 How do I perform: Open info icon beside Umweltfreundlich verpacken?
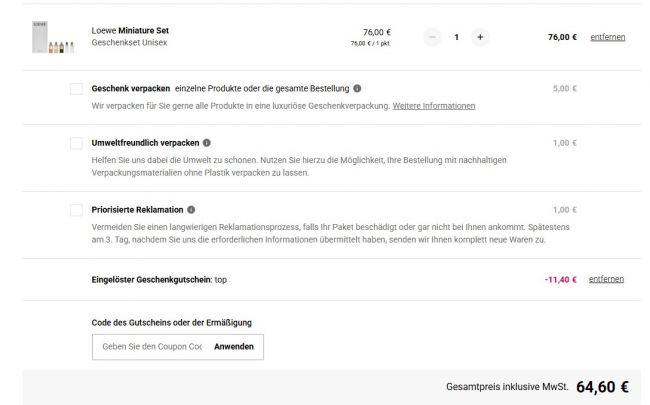coord(207,143)
